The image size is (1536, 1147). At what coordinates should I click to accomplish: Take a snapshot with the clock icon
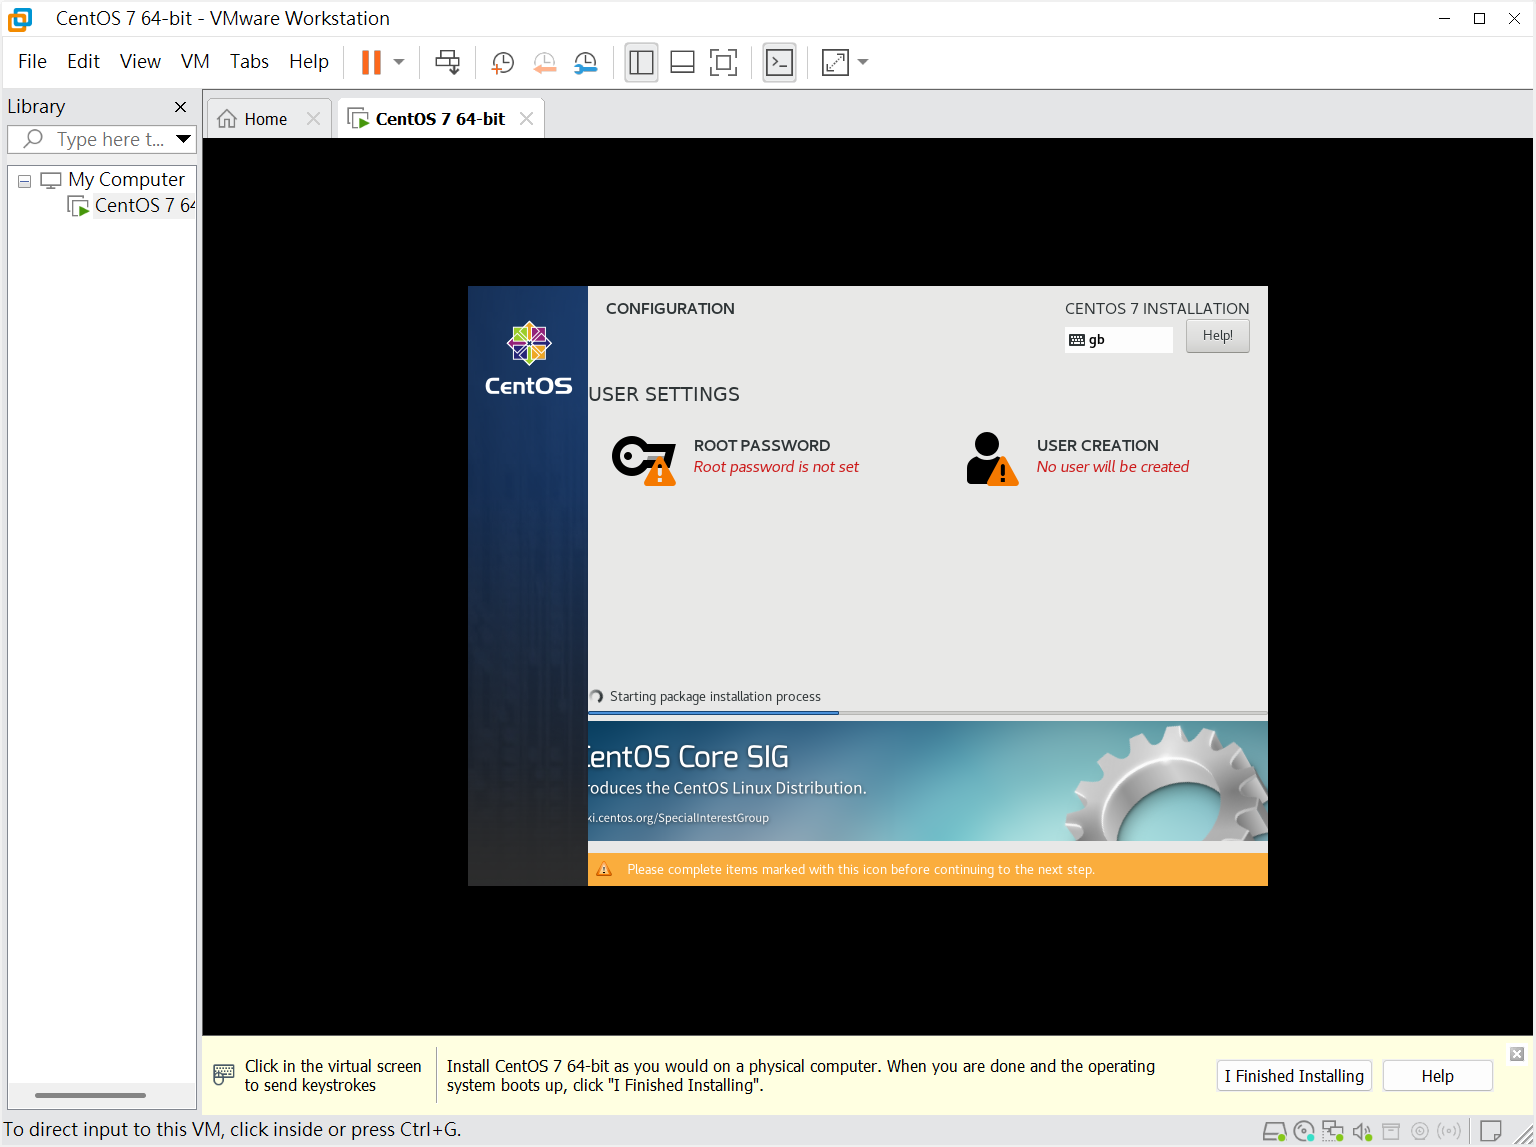click(x=502, y=62)
